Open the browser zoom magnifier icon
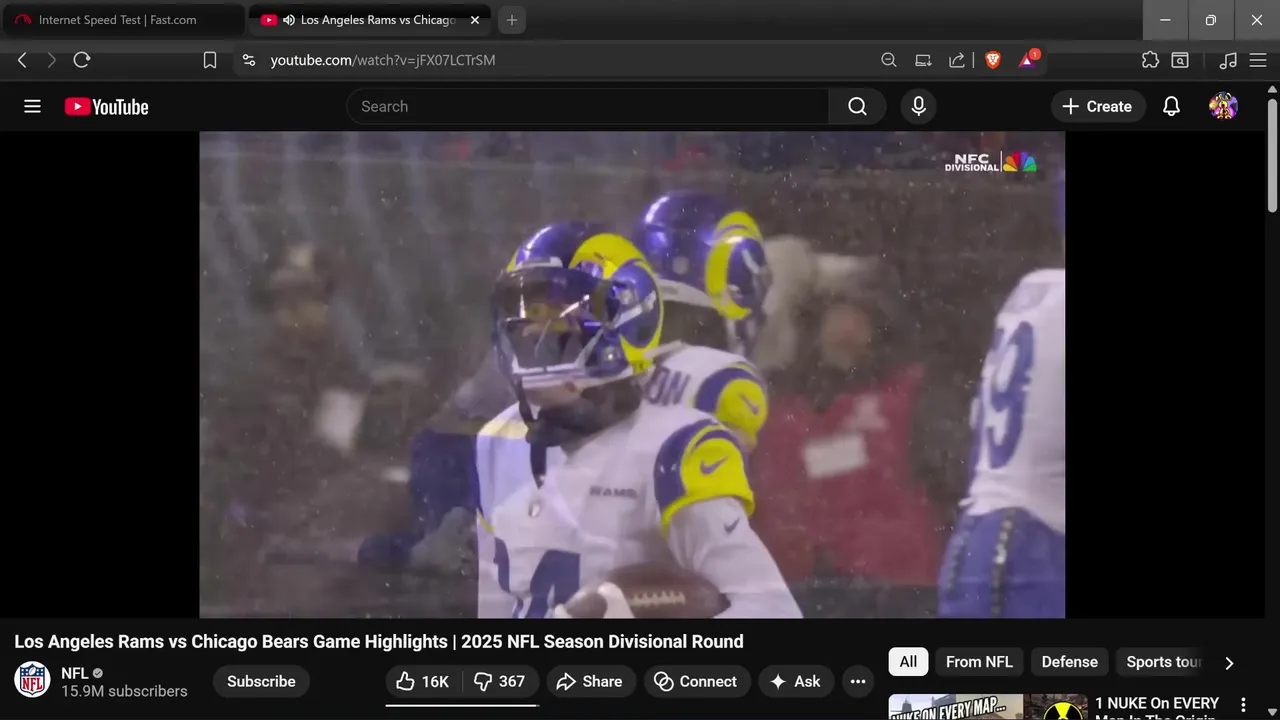1280x720 pixels. point(889,60)
